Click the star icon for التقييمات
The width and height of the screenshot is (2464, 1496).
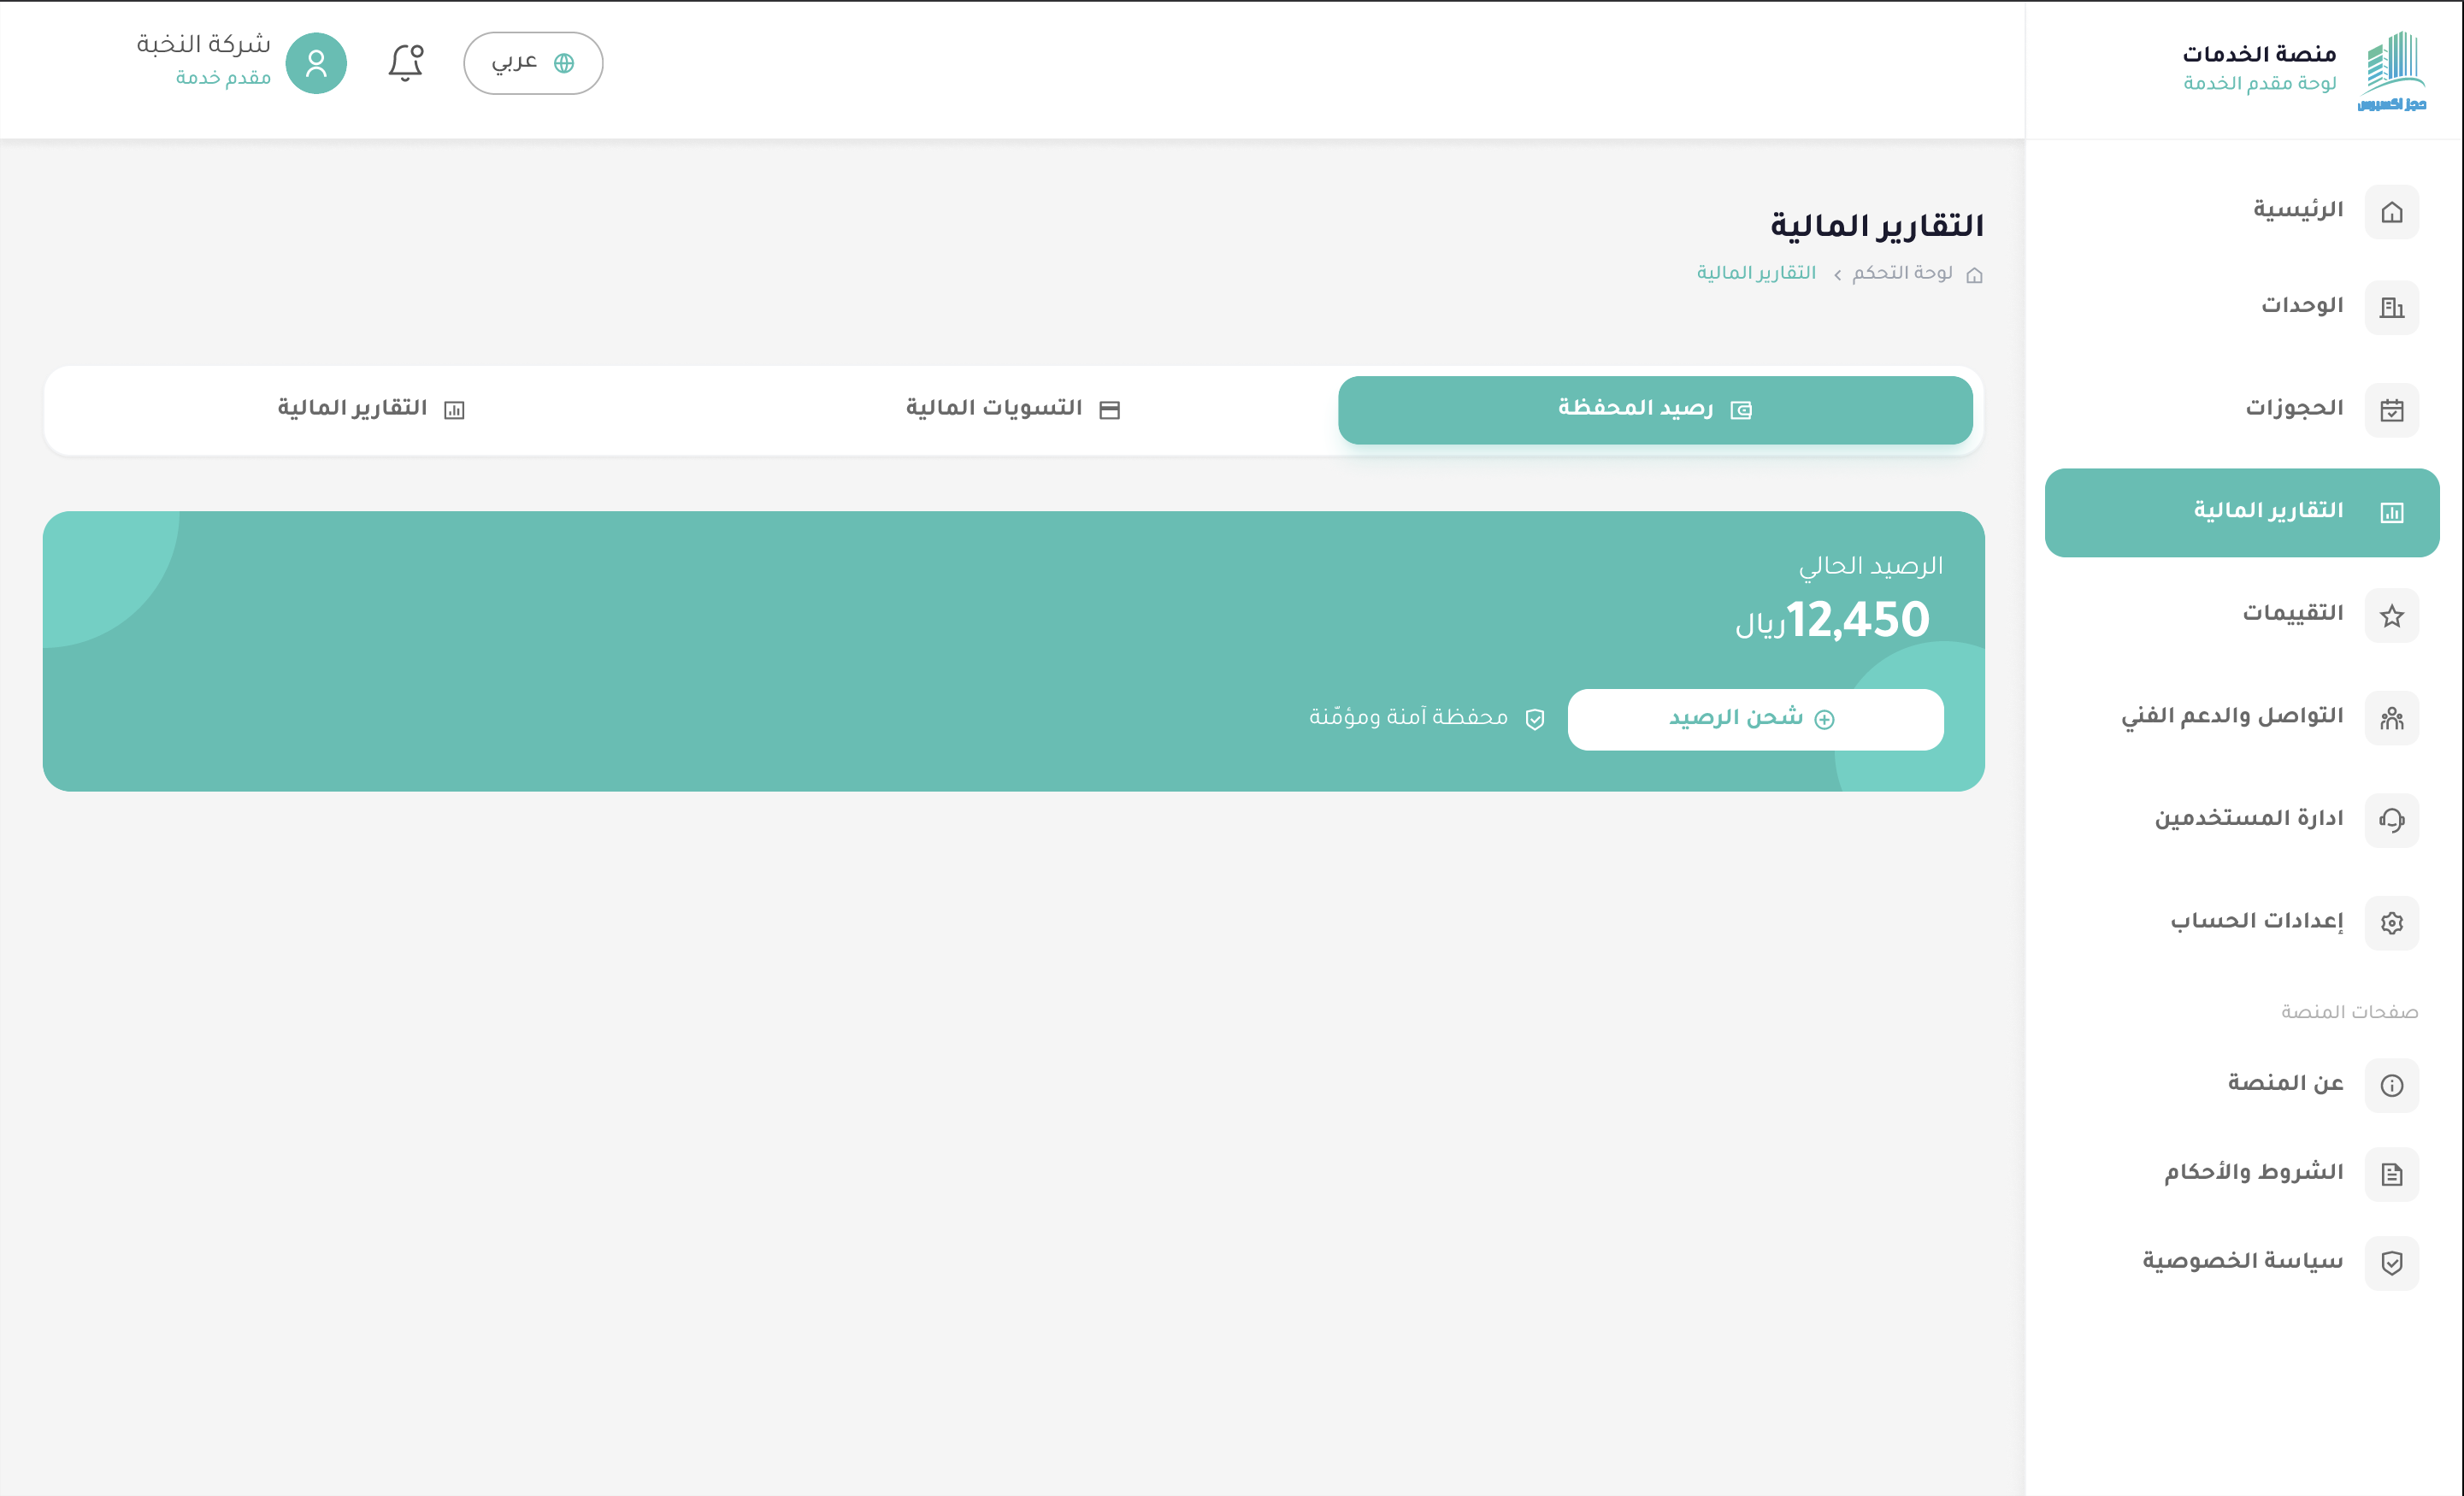coord(2391,616)
